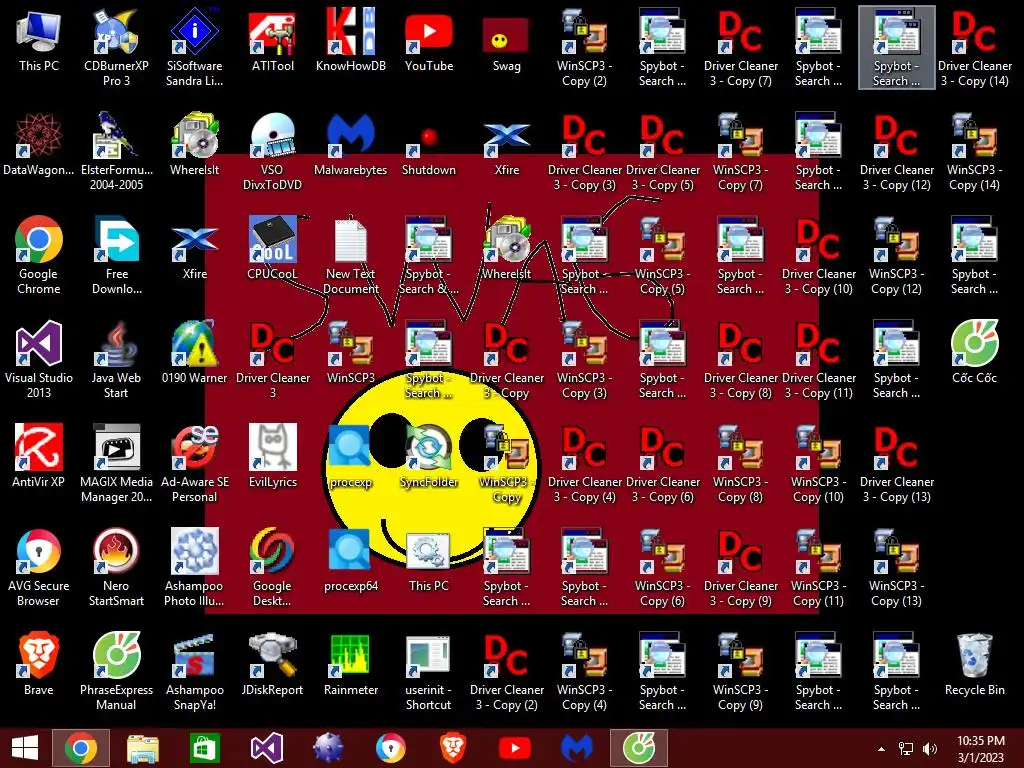The image size is (1024, 768).
Task: Click the Visual Studio 2013 desktop shortcut
Action: (x=39, y=359)
